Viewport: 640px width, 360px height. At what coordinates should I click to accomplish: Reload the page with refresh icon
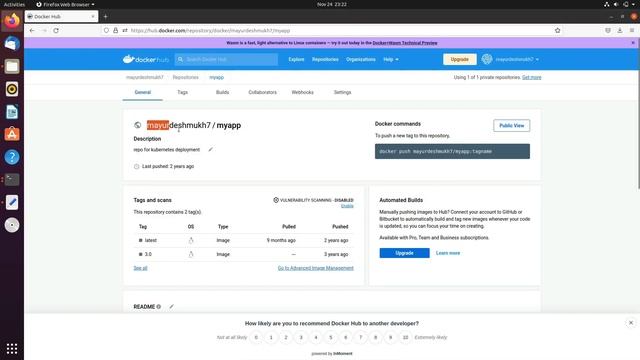(56, 31)
